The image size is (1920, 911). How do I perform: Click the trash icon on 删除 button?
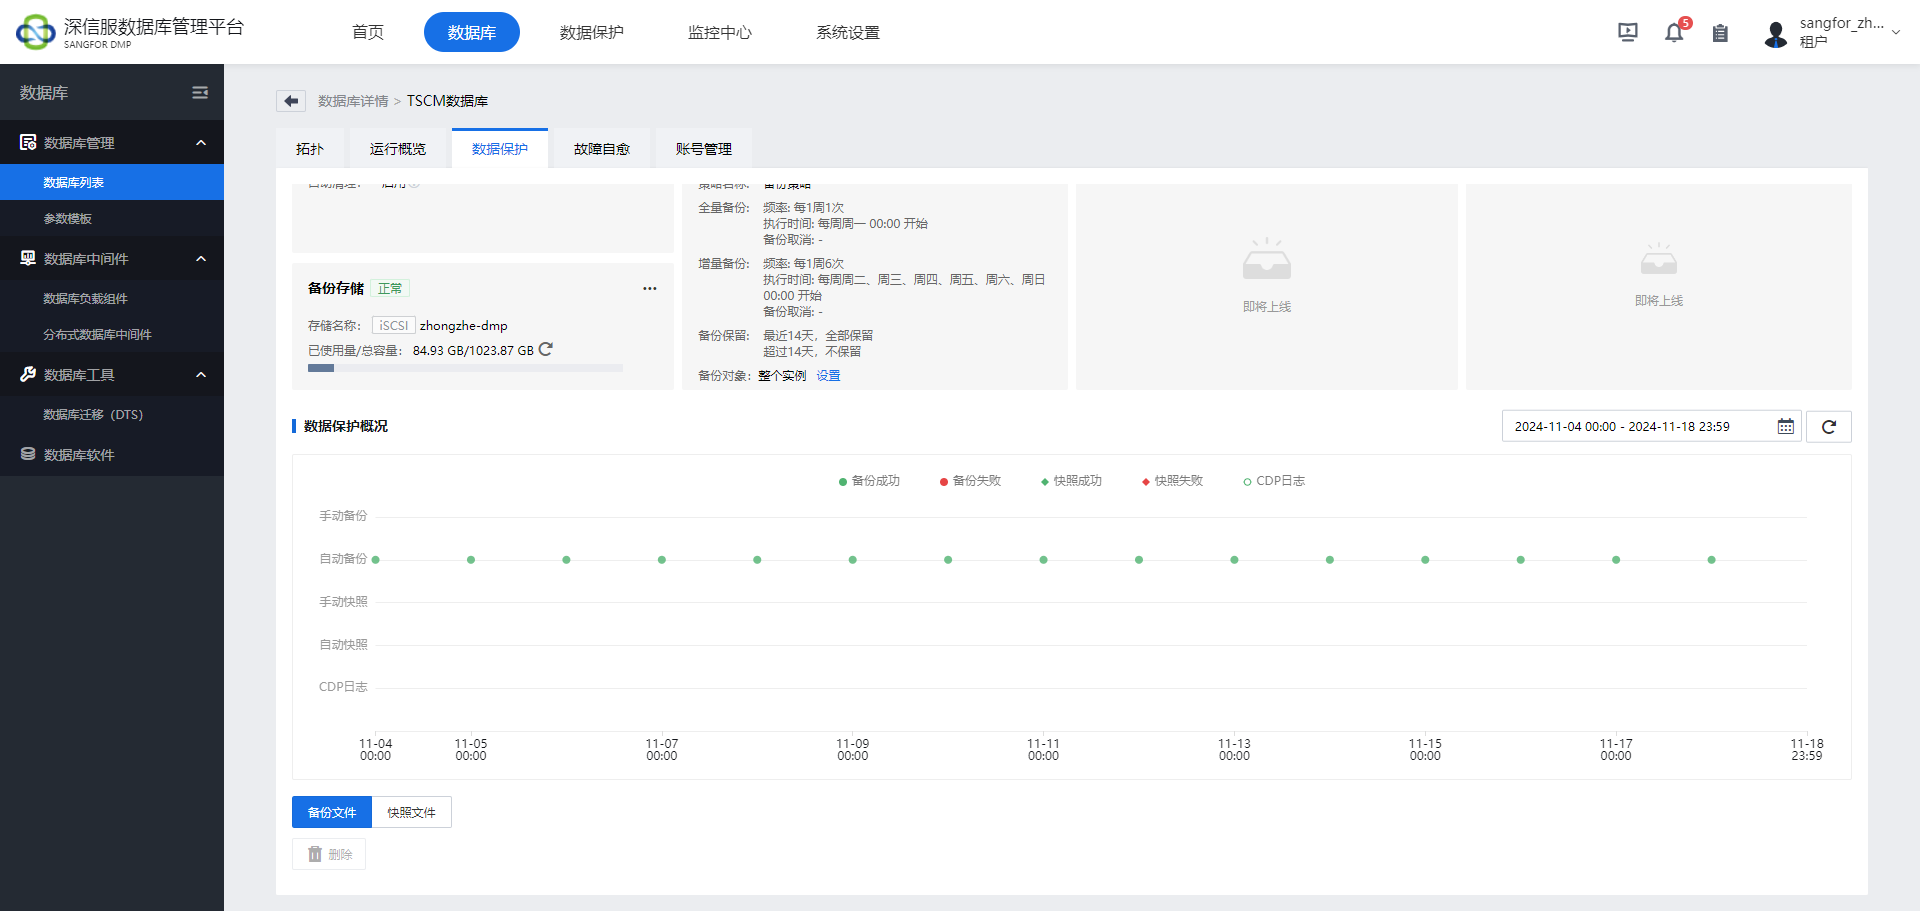coord(313,853)
